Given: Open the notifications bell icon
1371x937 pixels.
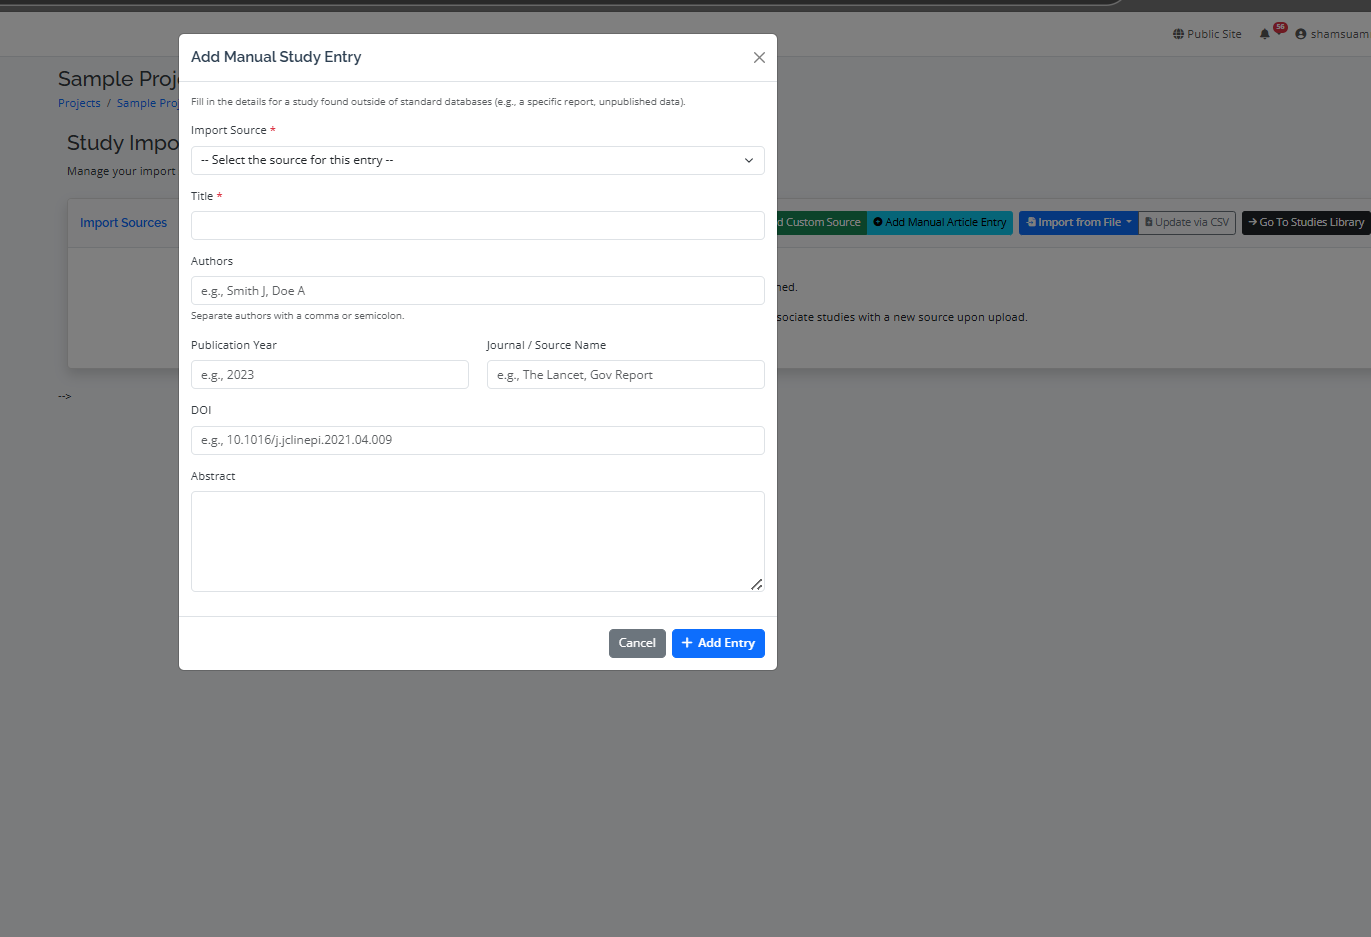Looking at the screenshot, I should (x=1265, y=34).
